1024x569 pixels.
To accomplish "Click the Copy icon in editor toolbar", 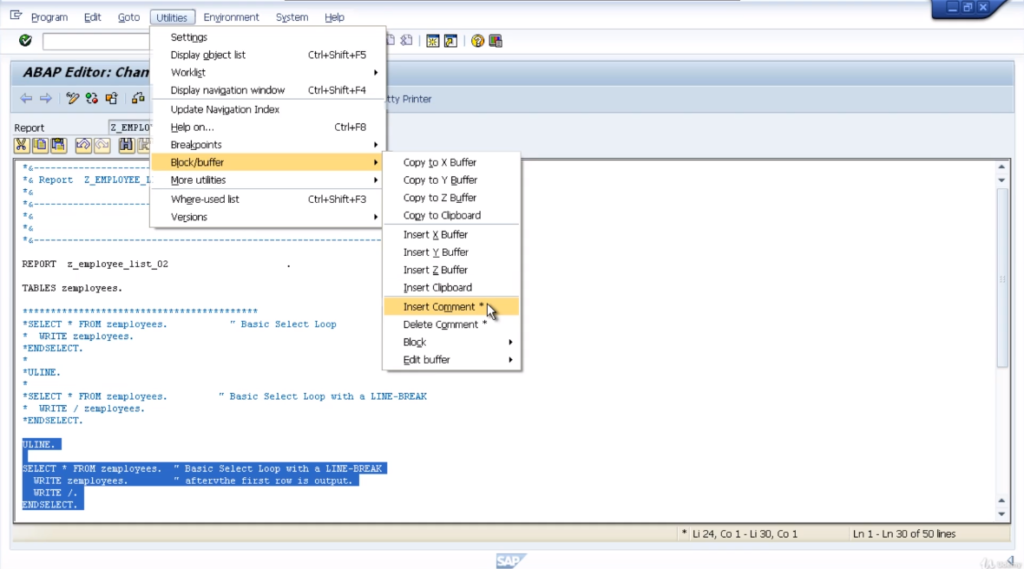I will tap(40, 145).
